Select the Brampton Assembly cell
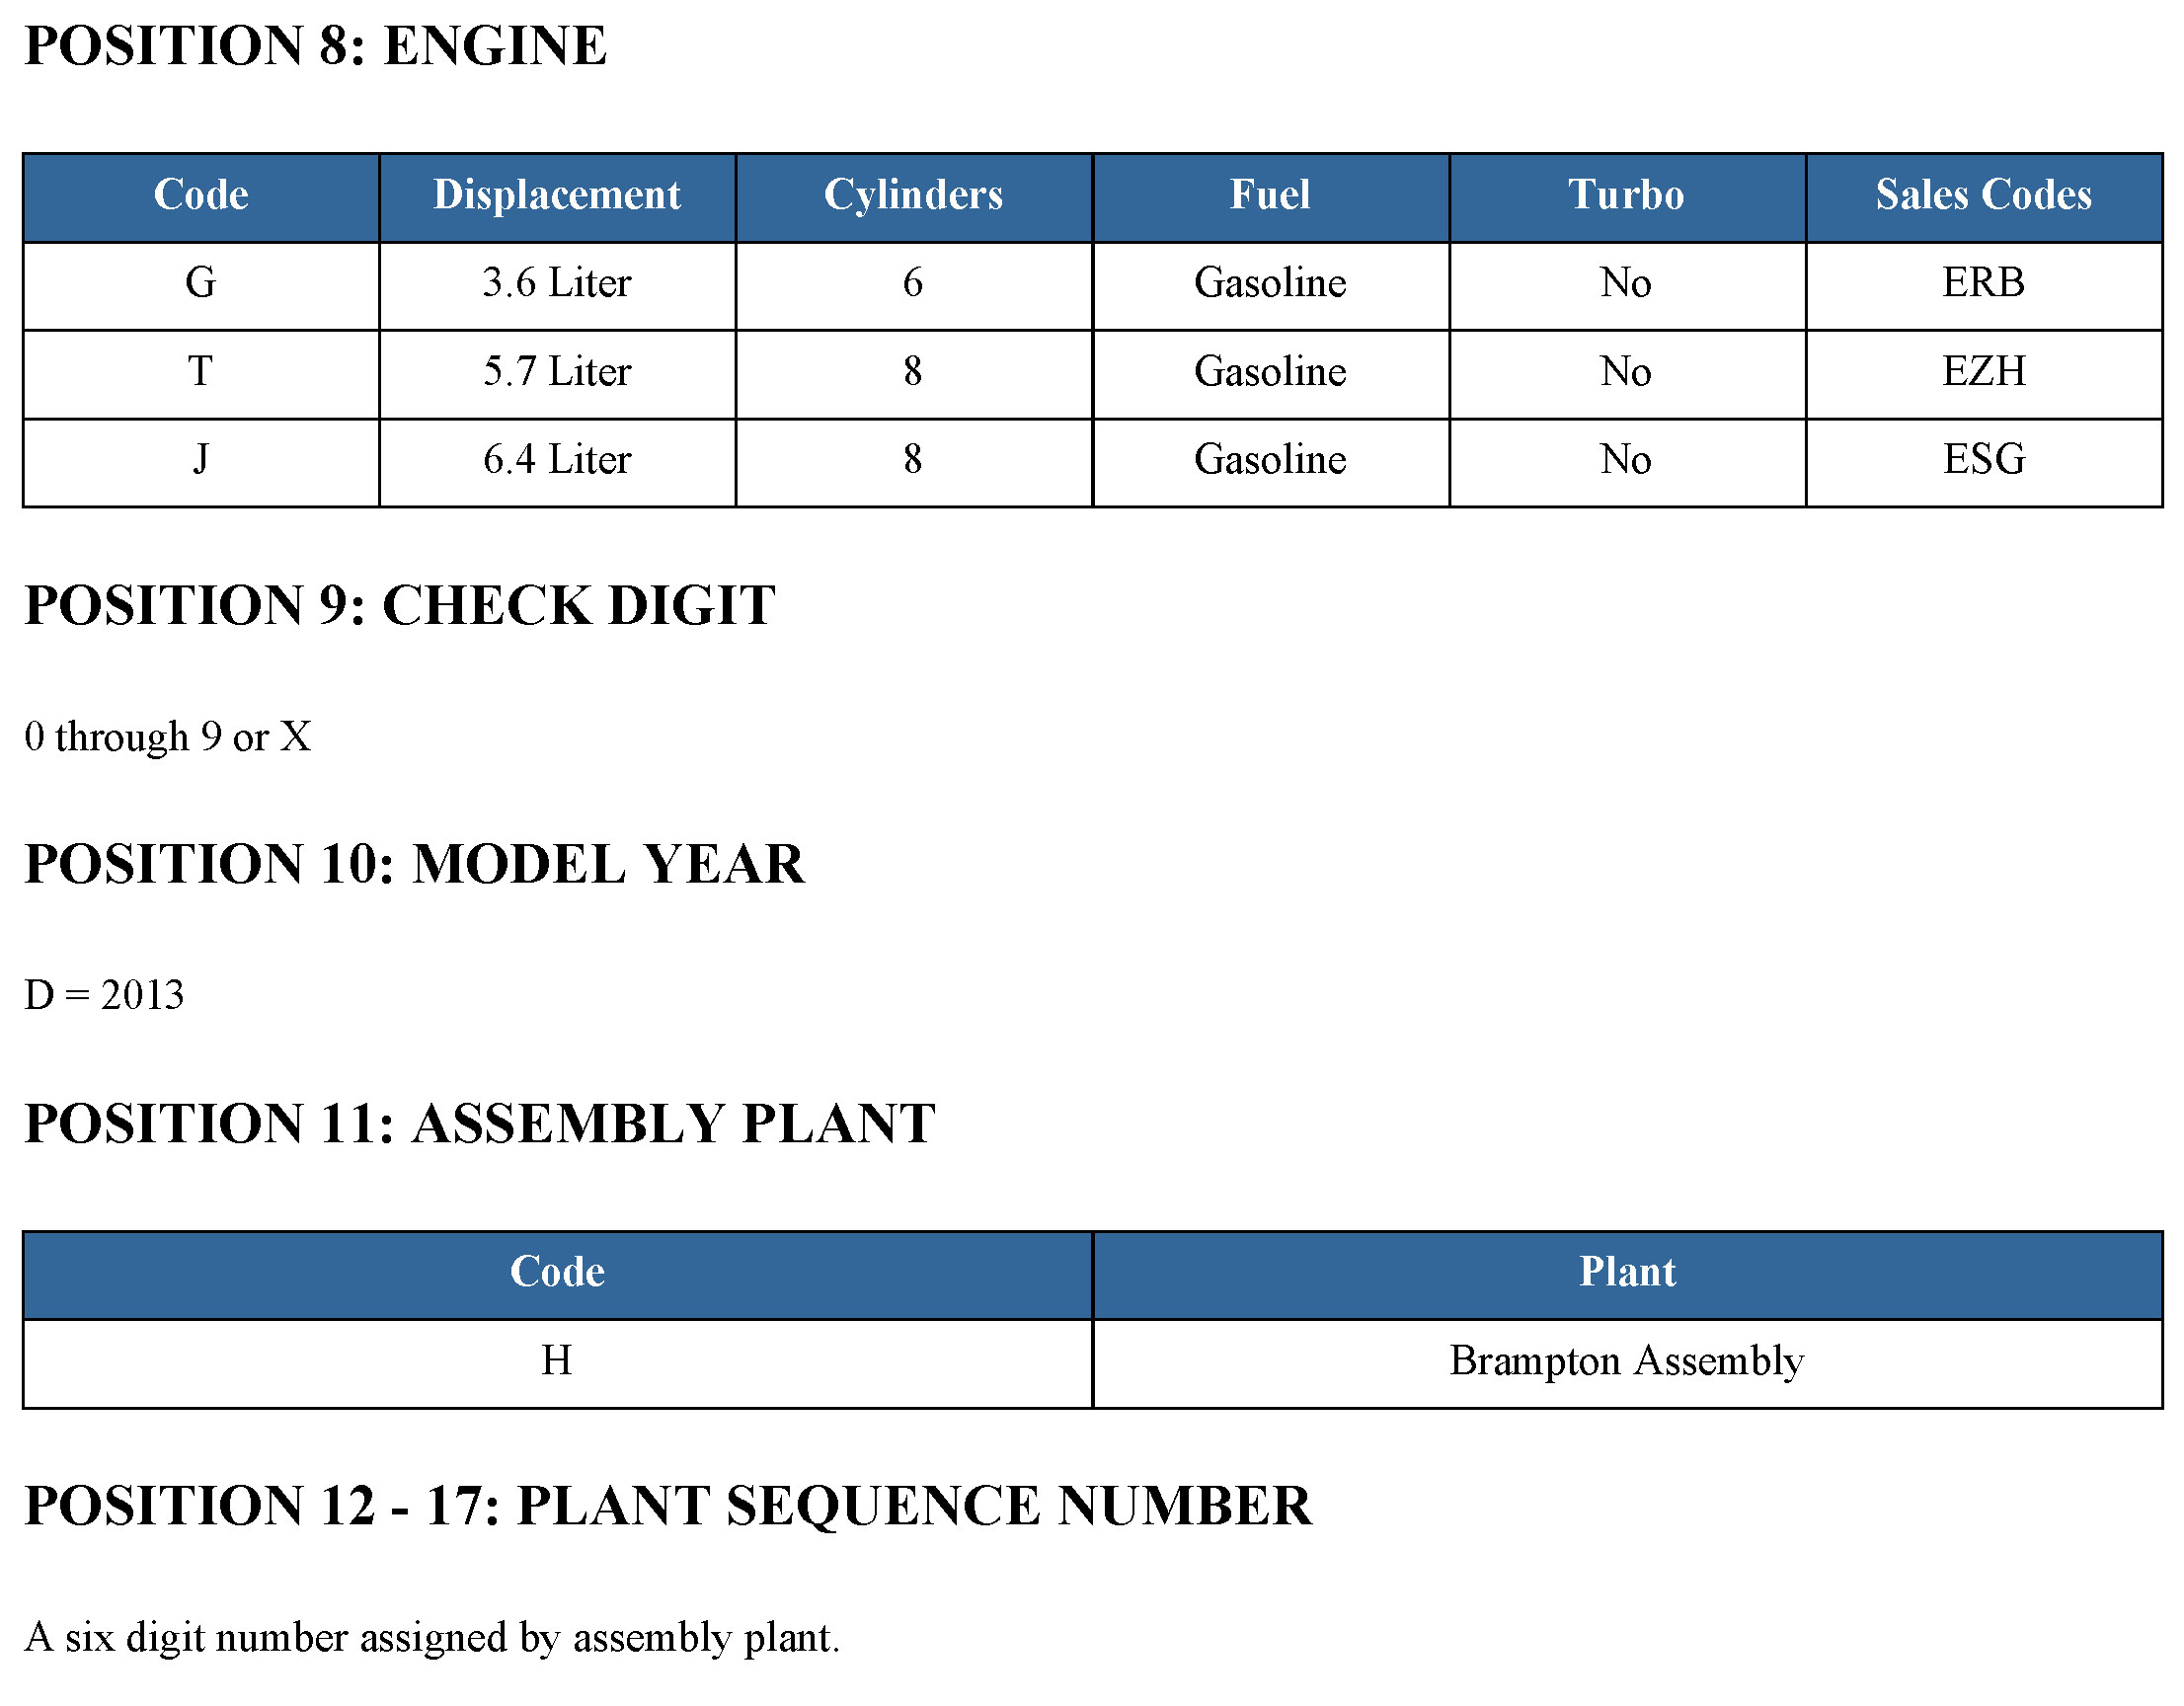Image resolution: width=2184 pixels, height=1706 pixels. (x=1627, y=1361)
